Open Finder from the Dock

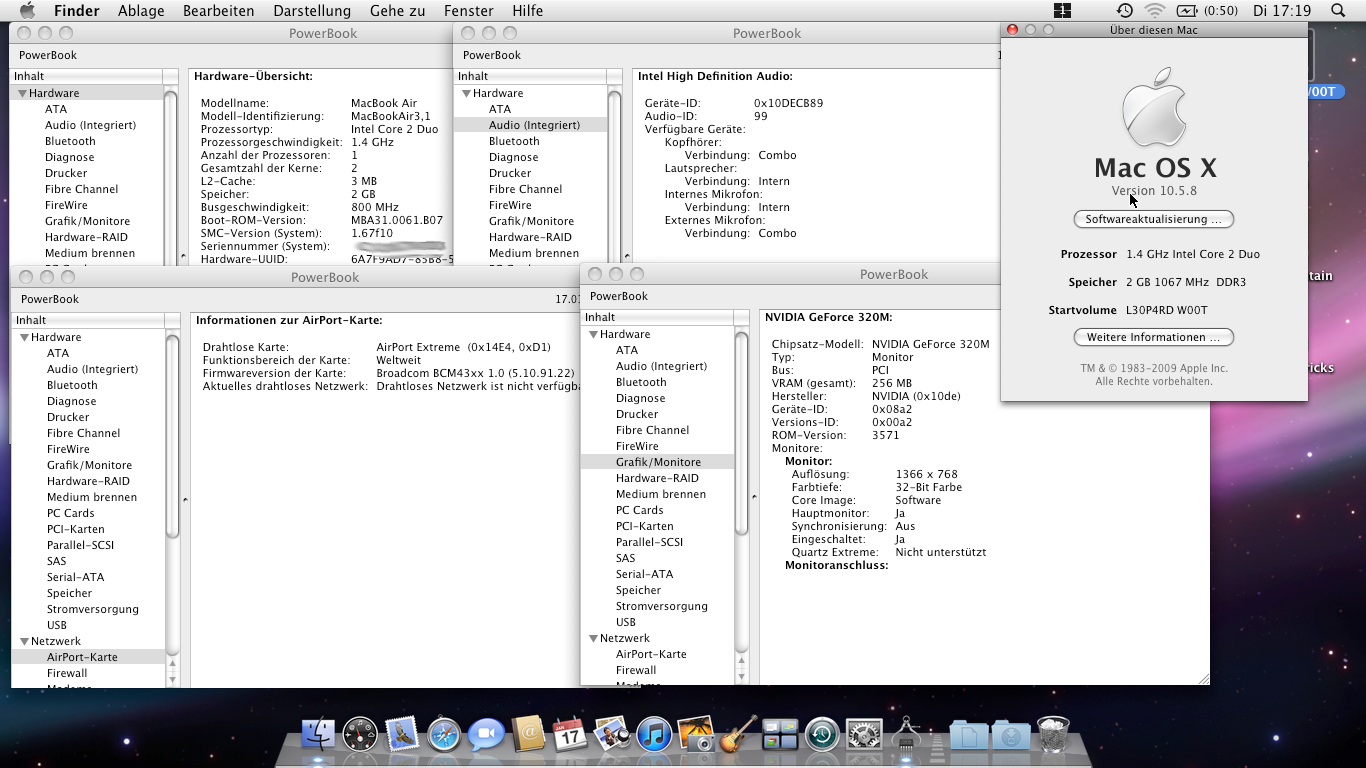[x=319, y=736]
